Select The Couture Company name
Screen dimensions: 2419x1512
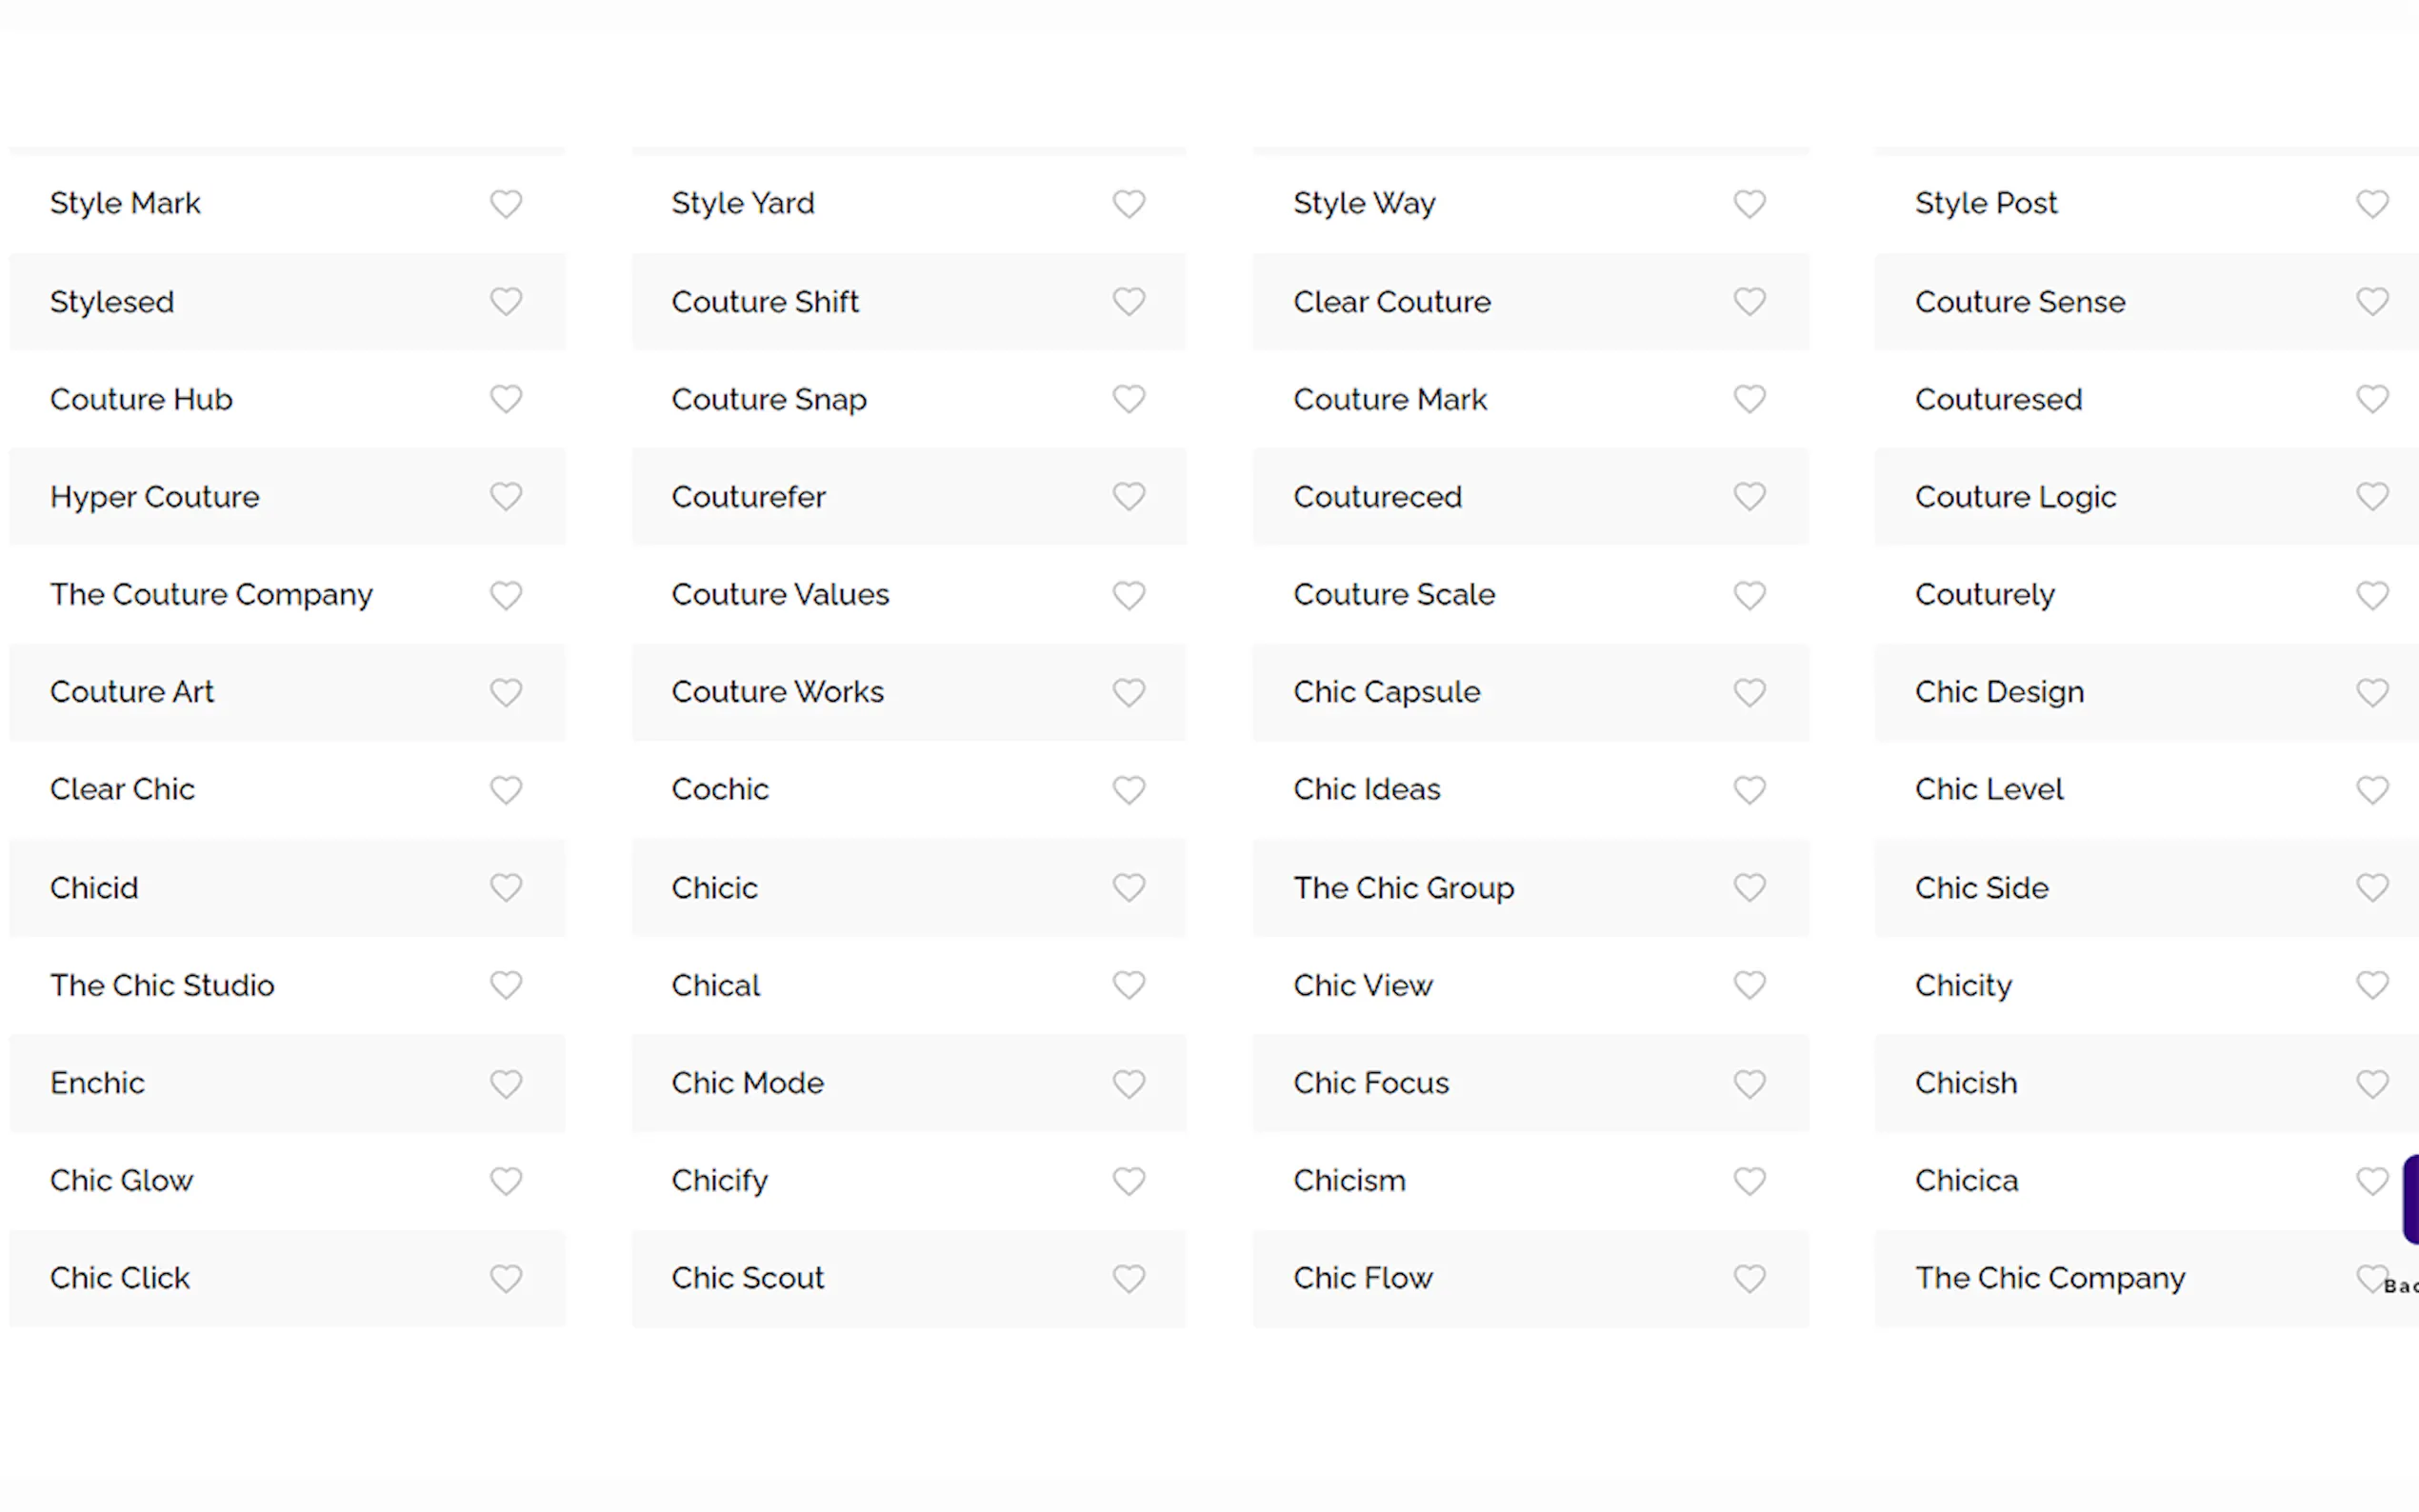[x=211, y=595]
